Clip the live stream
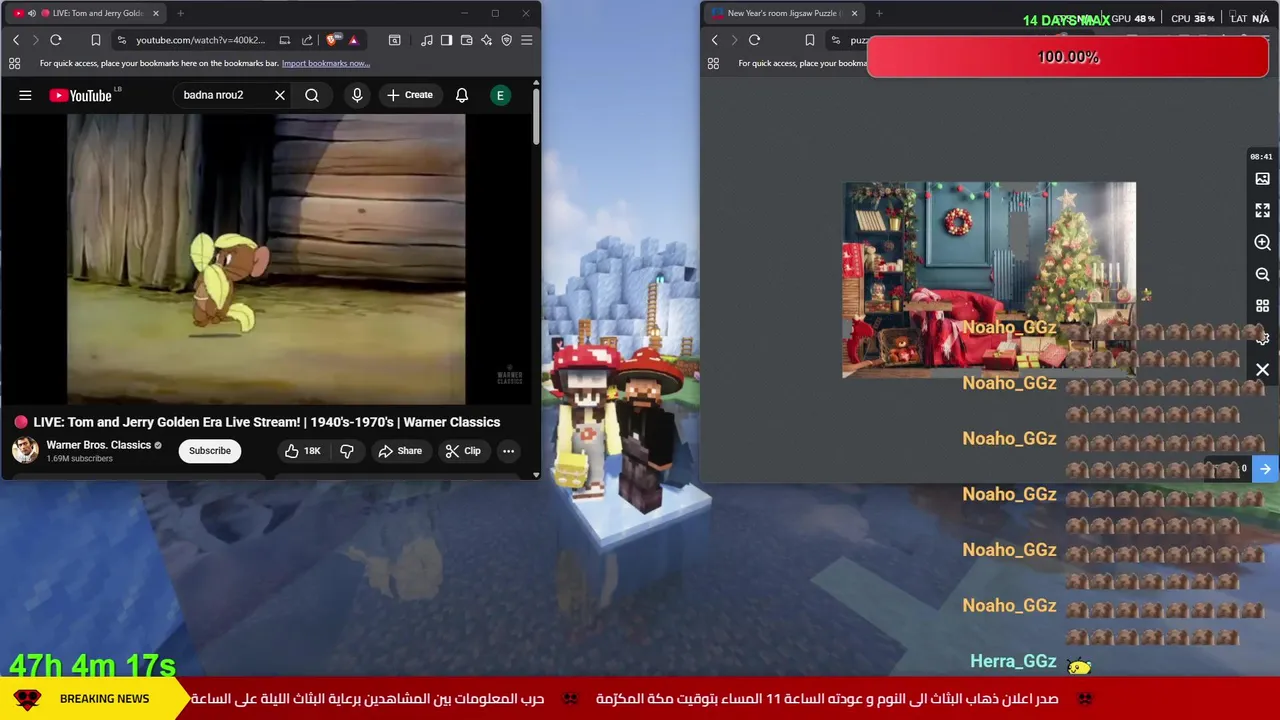 (x=463, y=451)
